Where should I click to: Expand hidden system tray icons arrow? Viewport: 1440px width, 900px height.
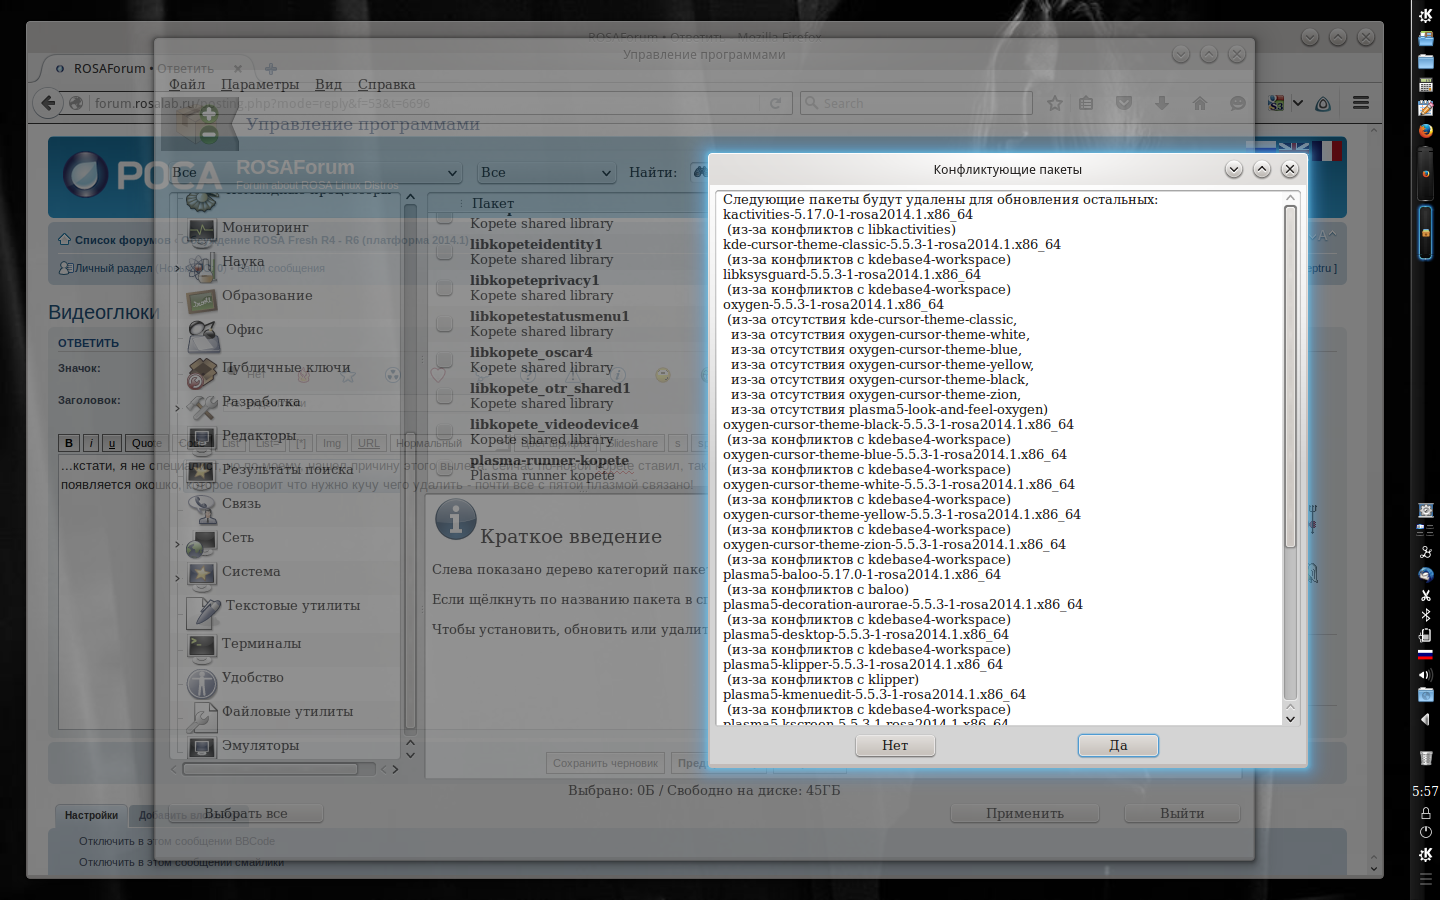[1426, 719]
